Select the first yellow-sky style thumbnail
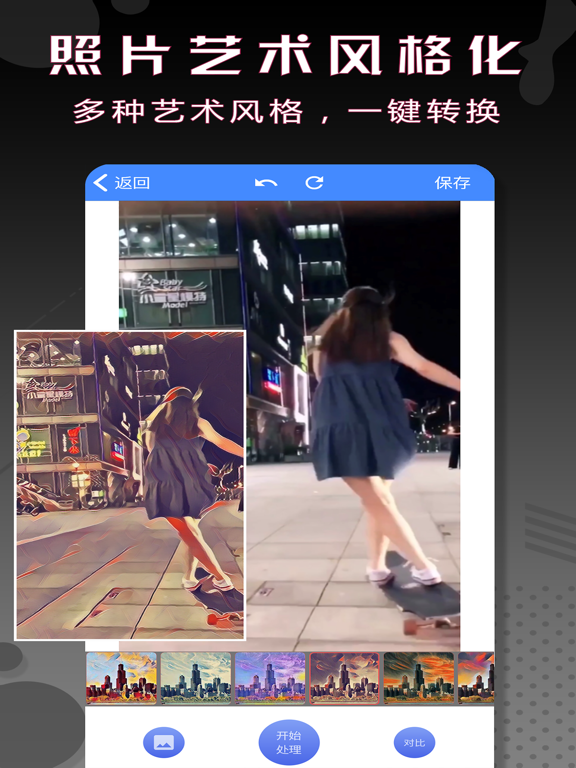 point(121,678)
